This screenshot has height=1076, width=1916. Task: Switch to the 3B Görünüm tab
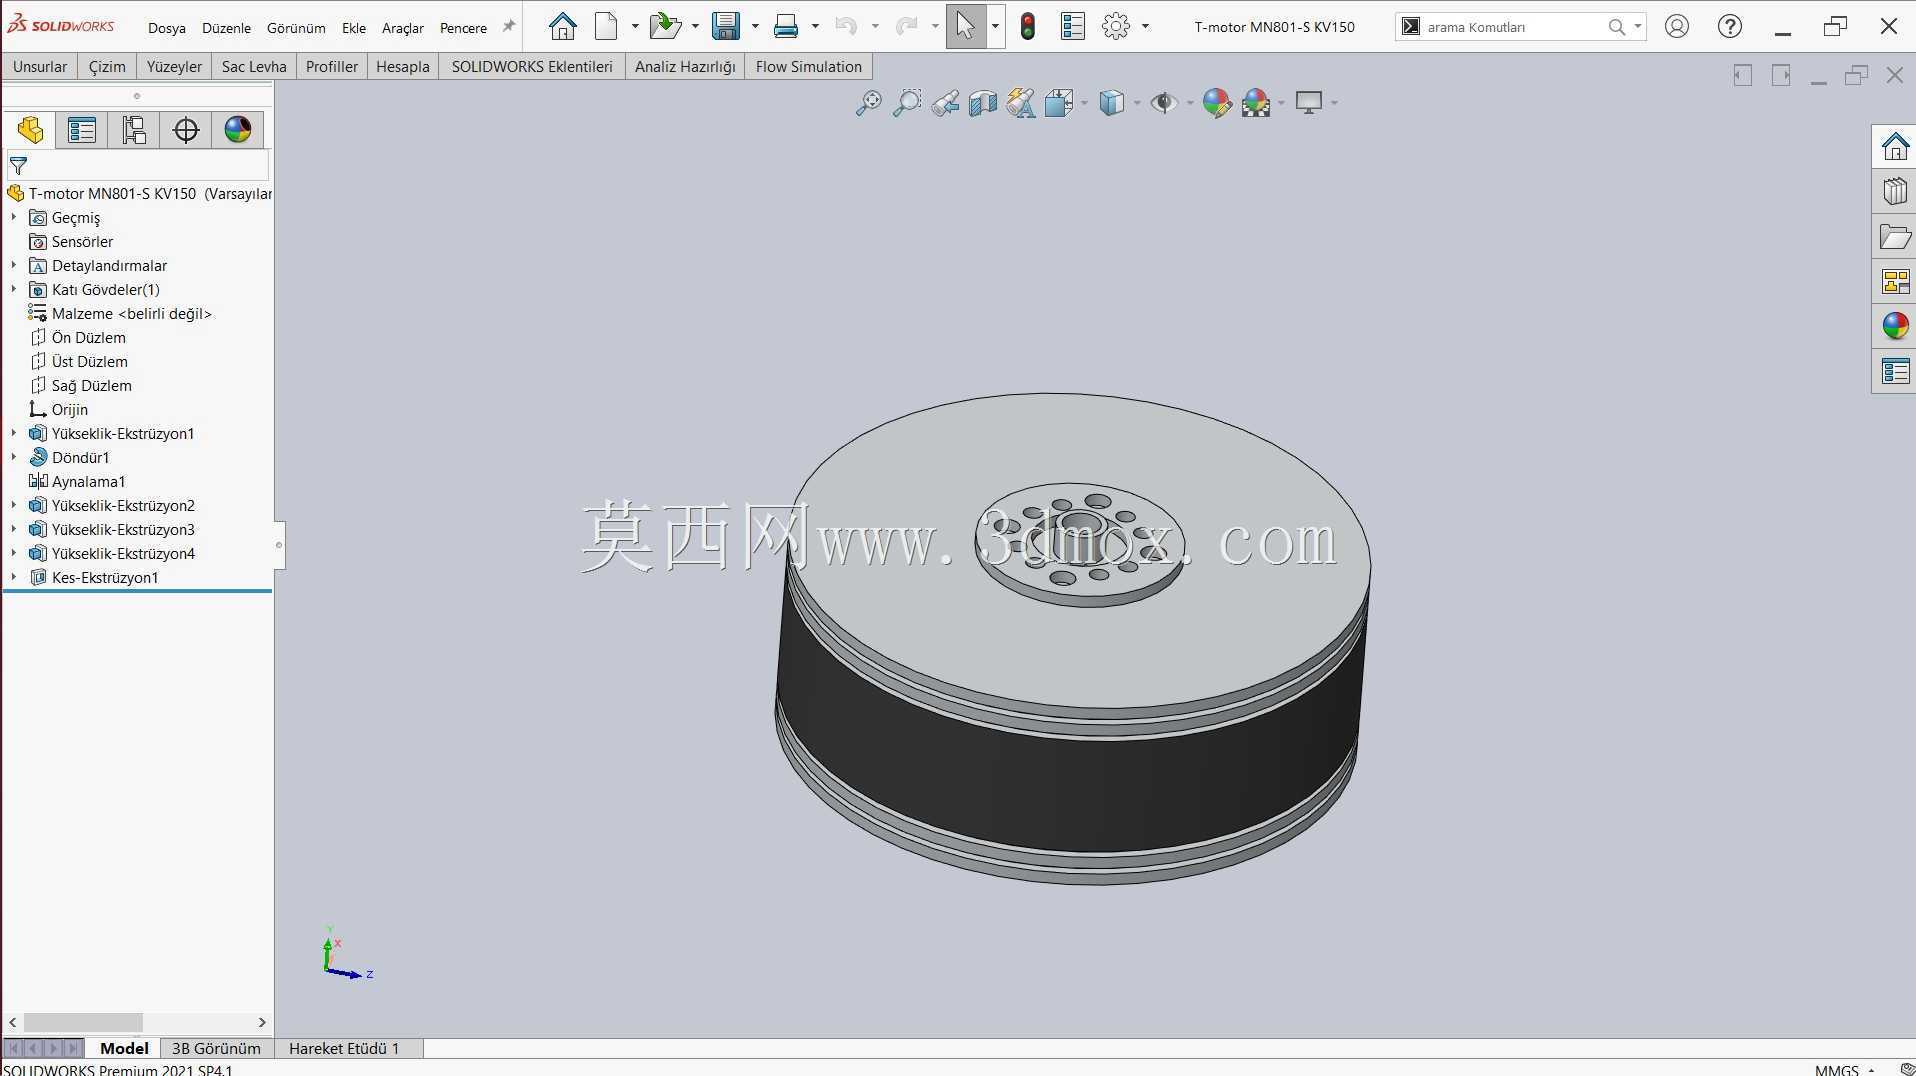point(216,1048)
